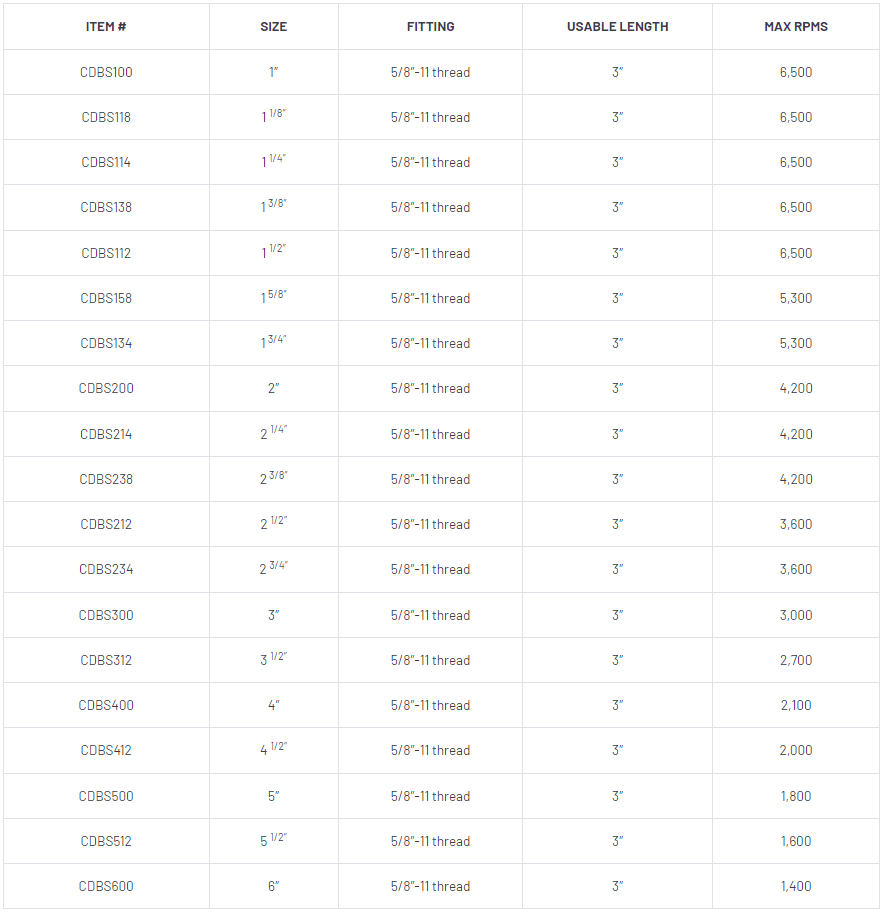Click the 3,000 max RPMs value
This screenshot has height=912, width=881.
(x=796, y=615)
